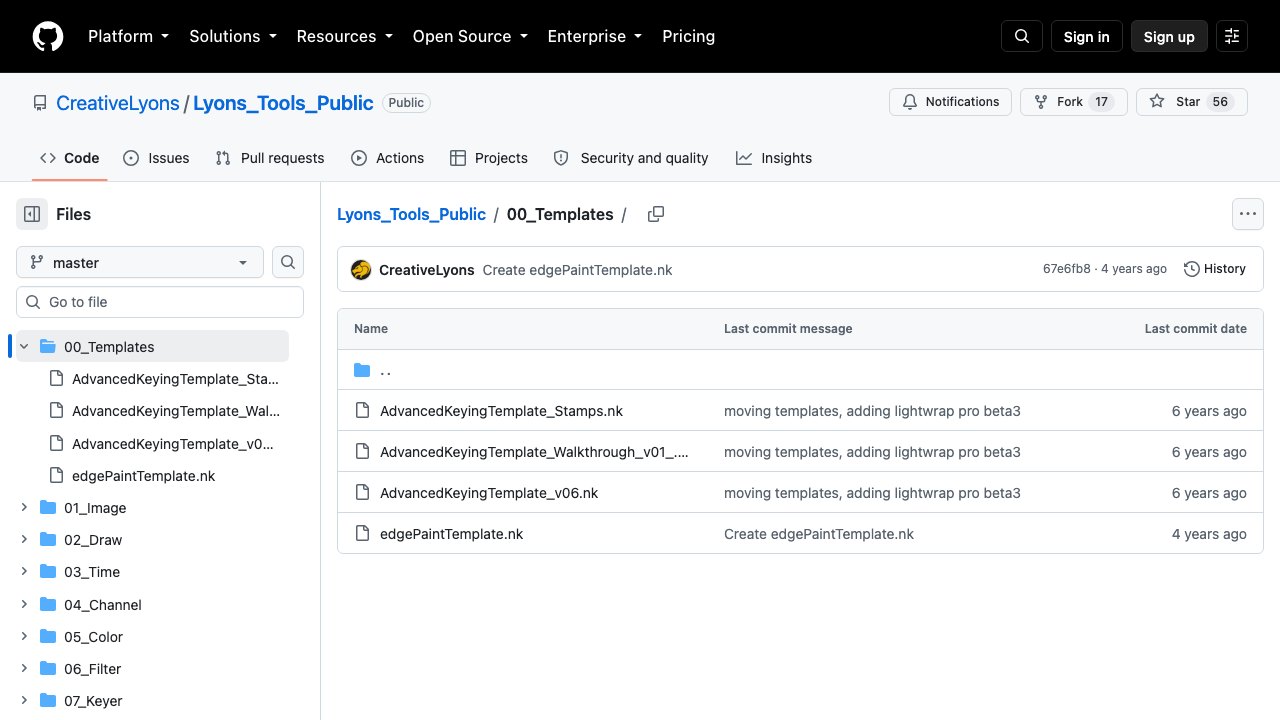Open the 05_Color folder in tree
The height and width of the screenshot is (720, 1280).
(93, 637)
